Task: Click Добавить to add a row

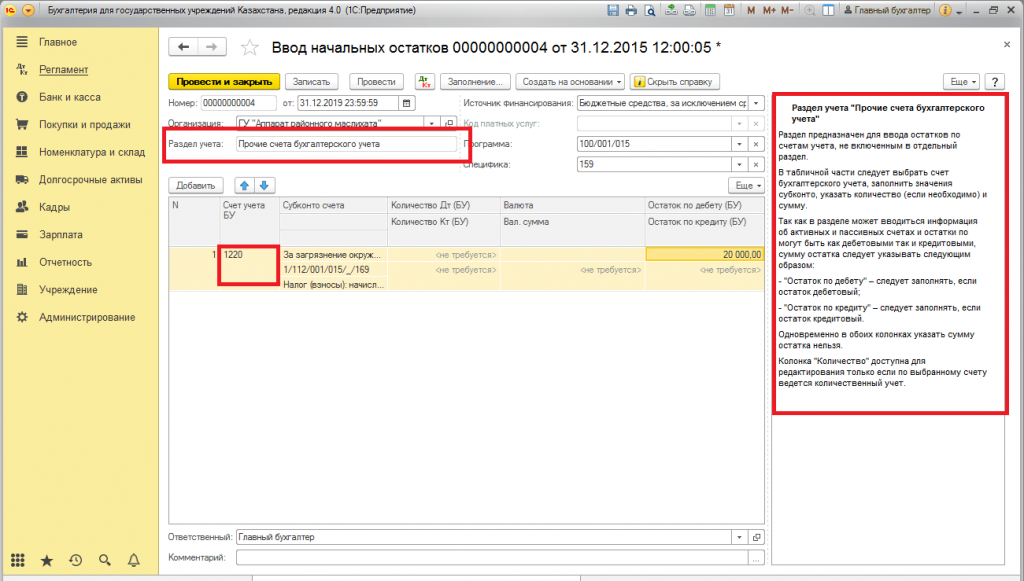Action: coord(195,185)
